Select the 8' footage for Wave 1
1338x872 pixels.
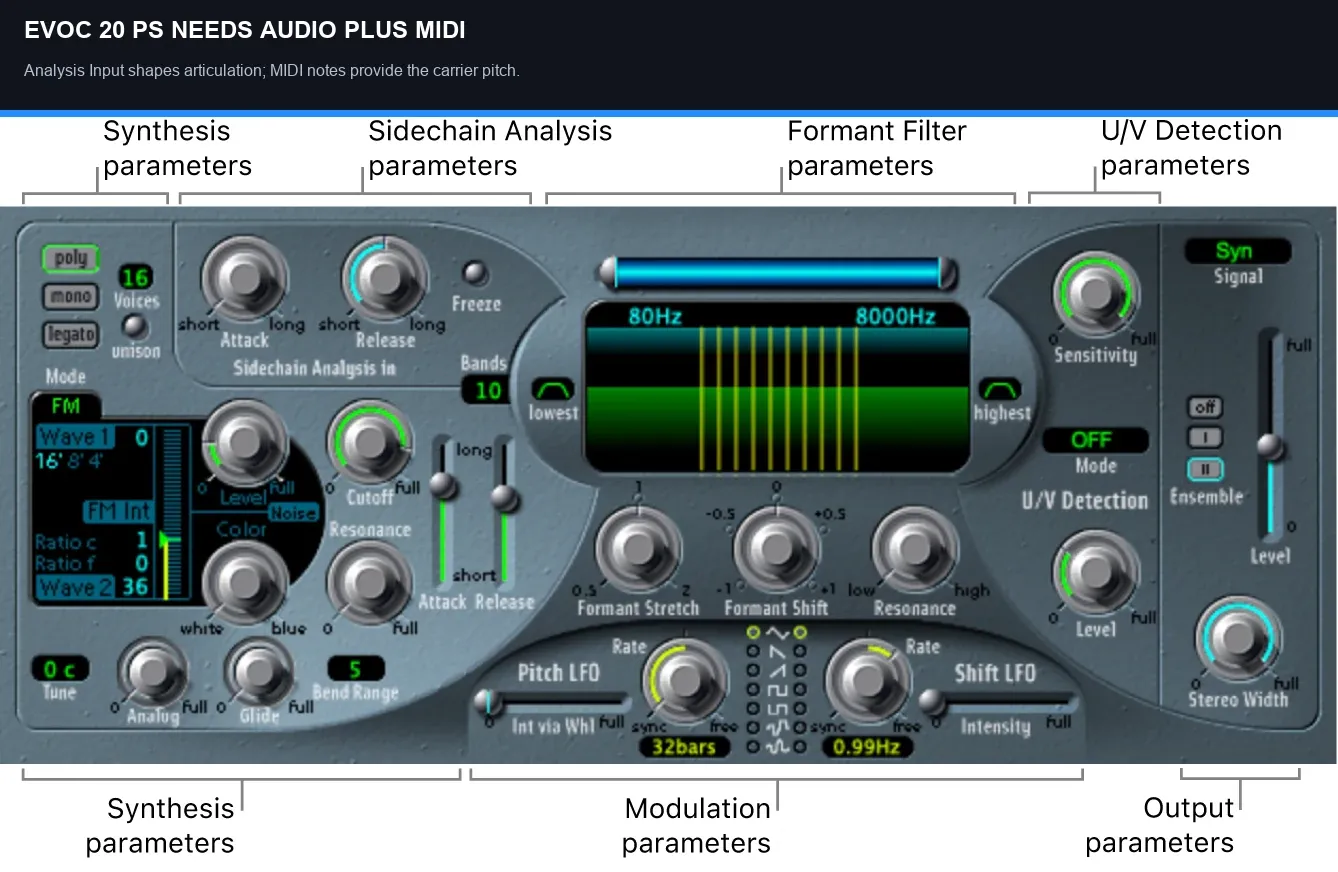(x=73, y=463)
